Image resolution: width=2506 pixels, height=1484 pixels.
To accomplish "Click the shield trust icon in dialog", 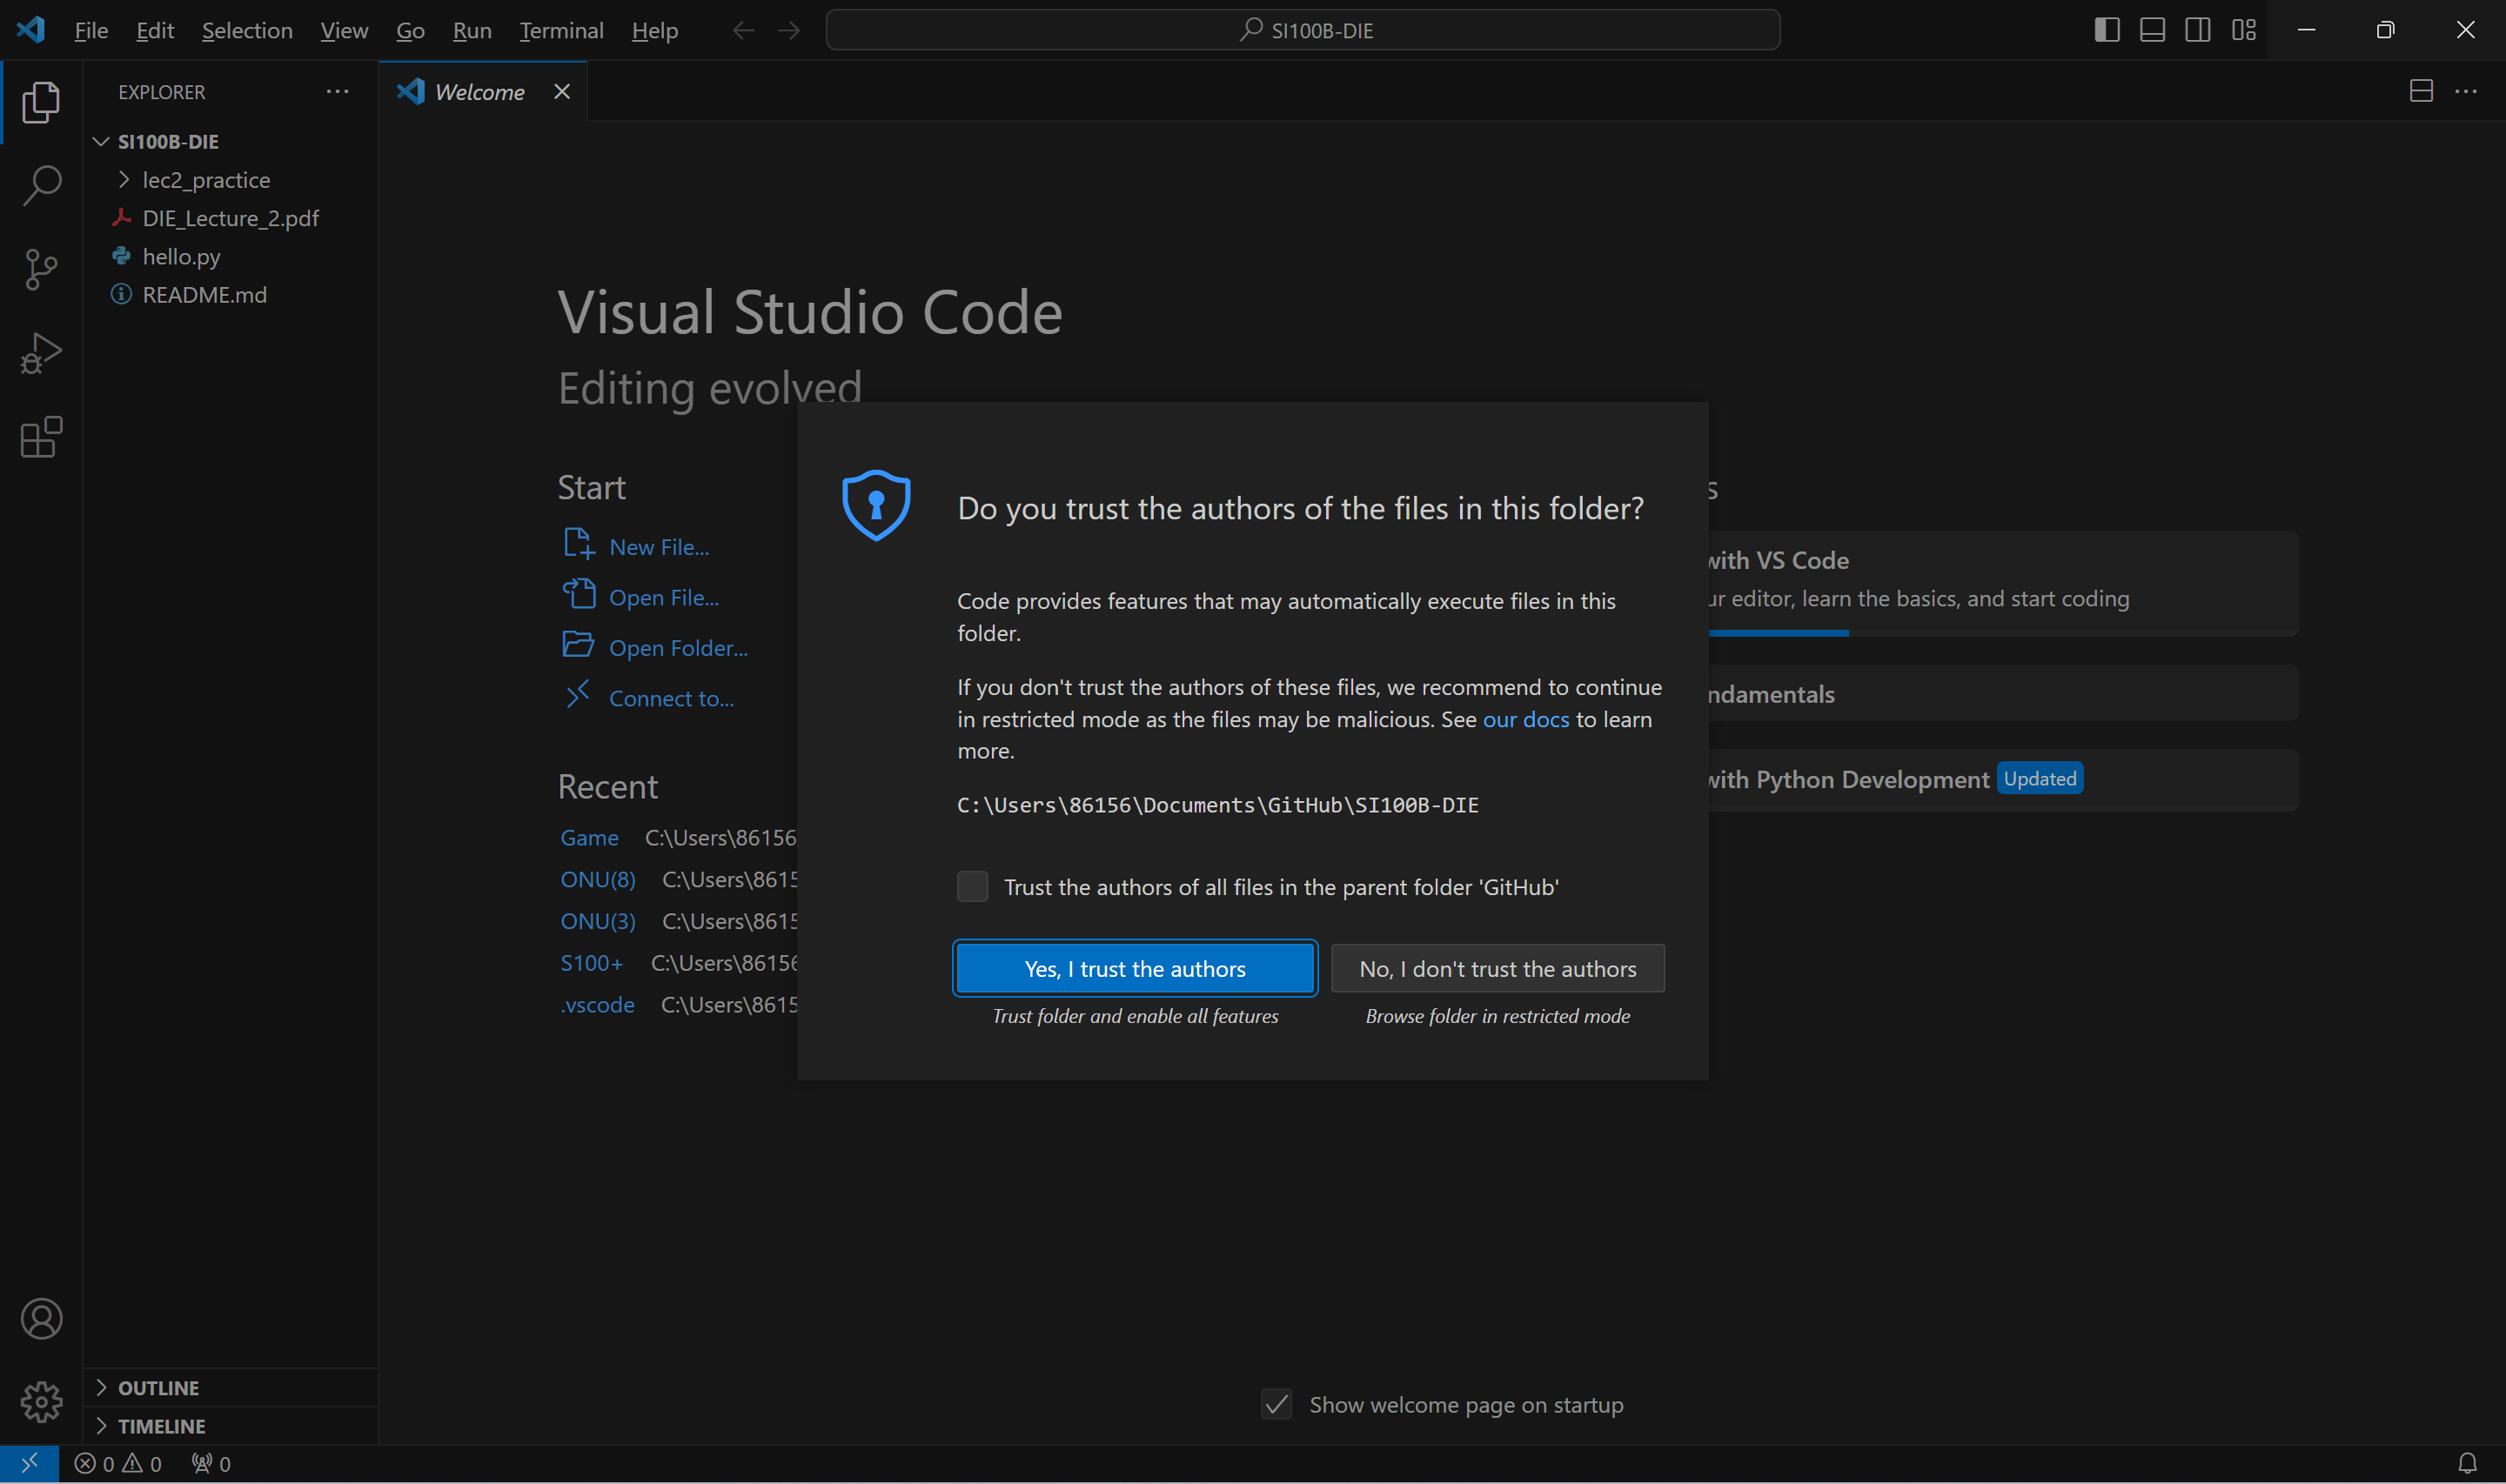I will tap(876, 505).
